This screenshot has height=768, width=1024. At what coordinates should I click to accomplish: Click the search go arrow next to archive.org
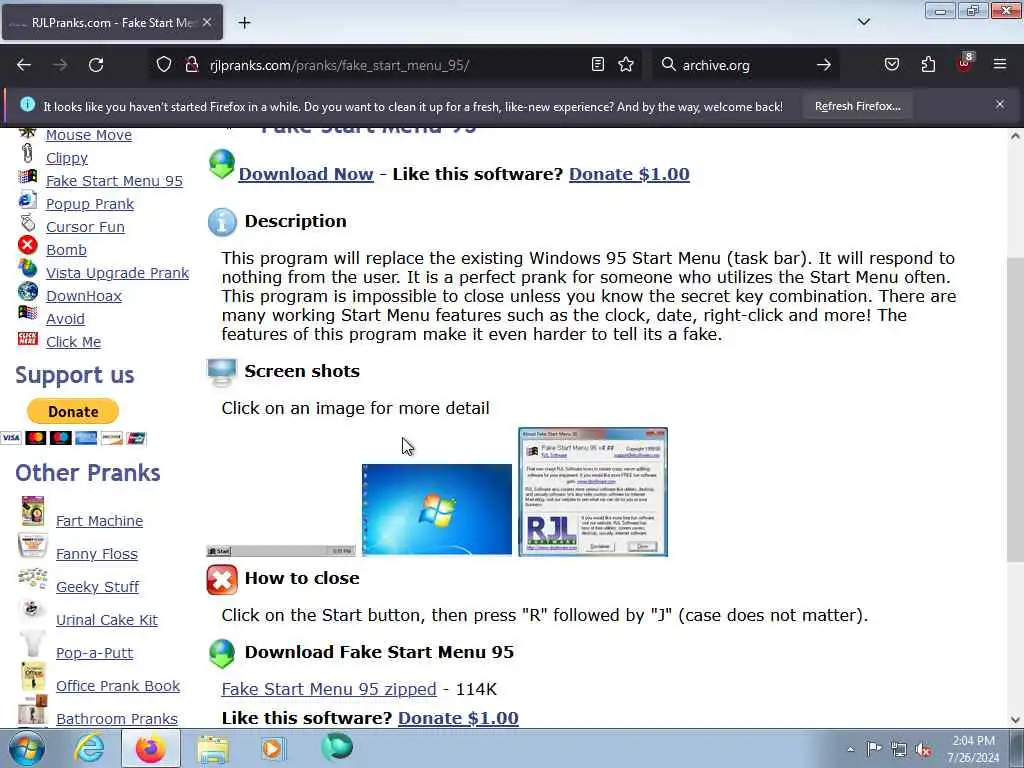[x=824, y=65]
